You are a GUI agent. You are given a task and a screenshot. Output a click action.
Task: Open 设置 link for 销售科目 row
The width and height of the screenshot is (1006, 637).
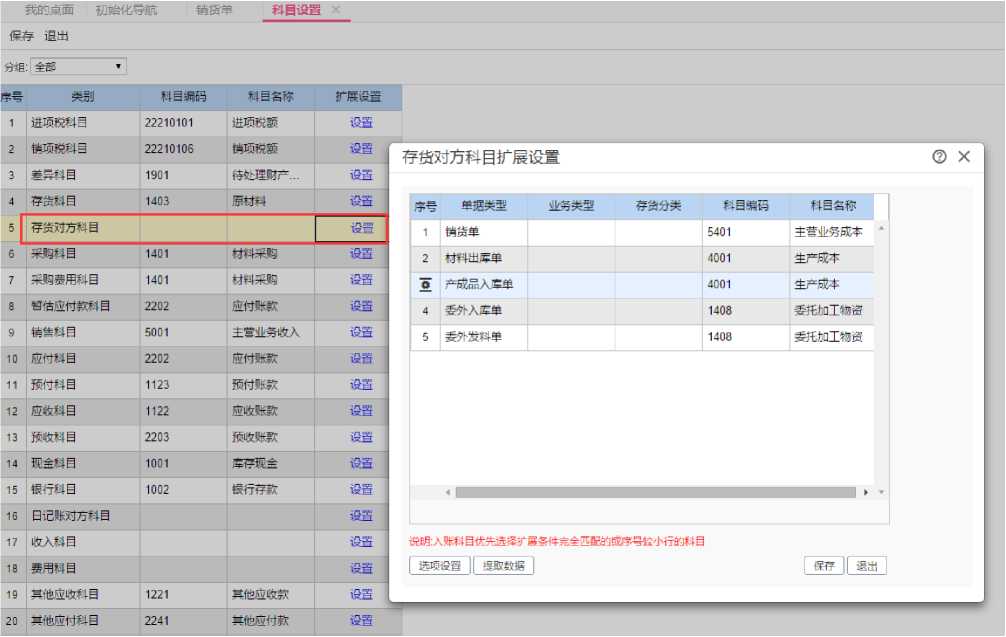tap(361, 332)
